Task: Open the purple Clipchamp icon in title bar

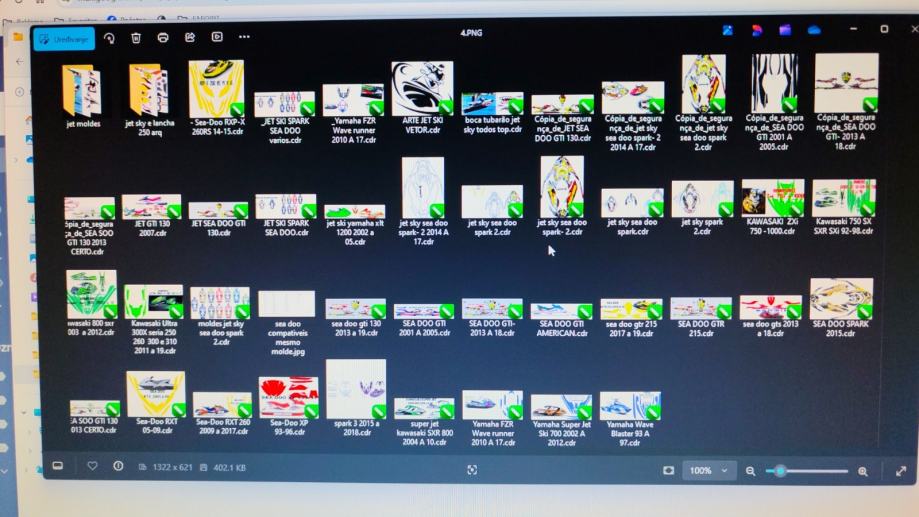Action: 785,30
